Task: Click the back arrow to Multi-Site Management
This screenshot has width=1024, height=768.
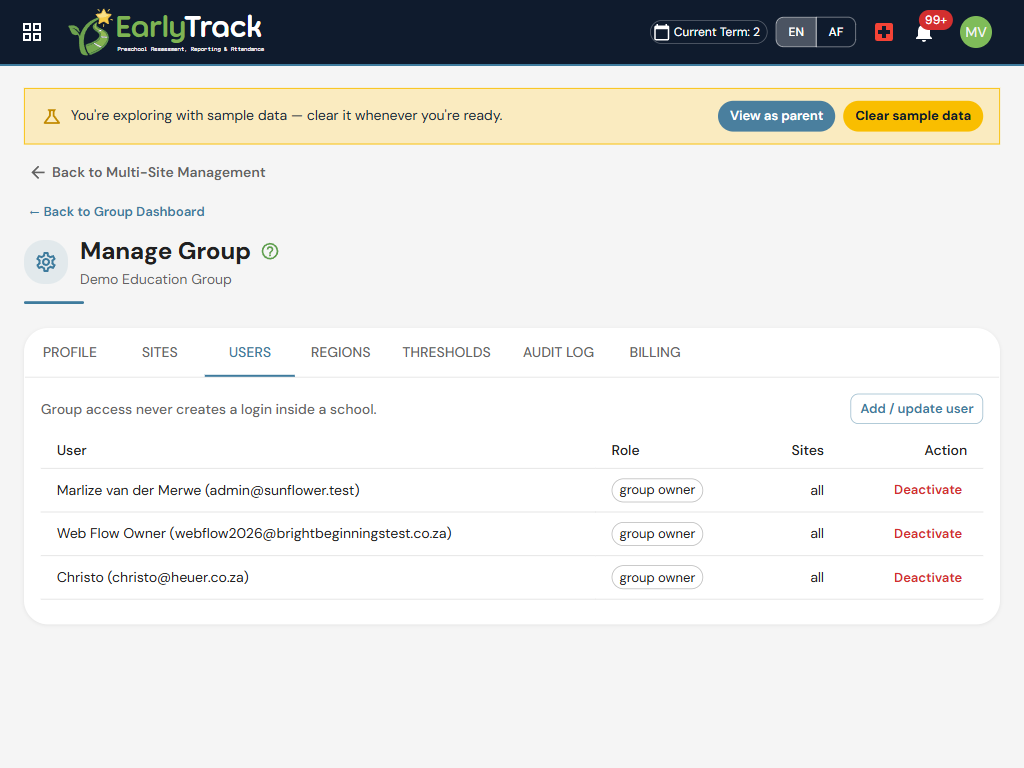Action: tap(38, 172)
